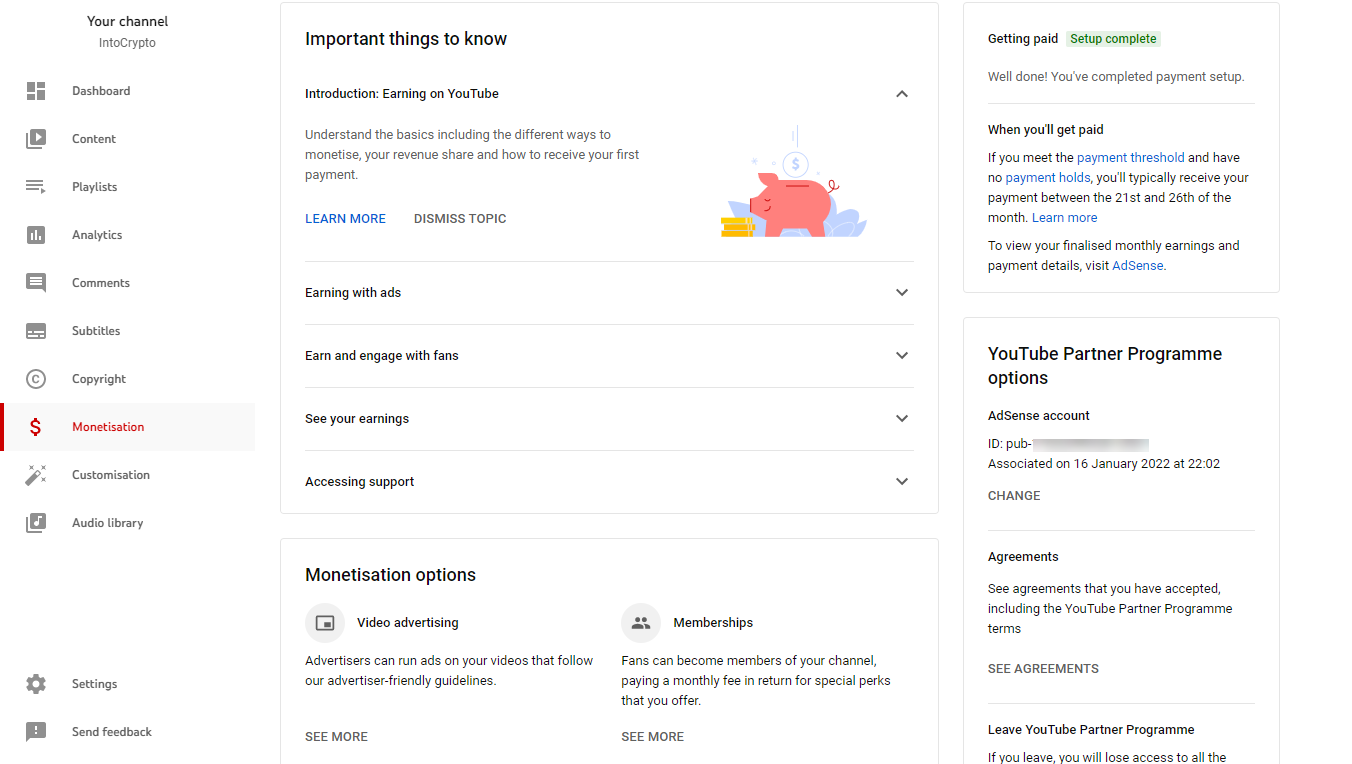Open Customisation in the sidebar

[128, 475]
